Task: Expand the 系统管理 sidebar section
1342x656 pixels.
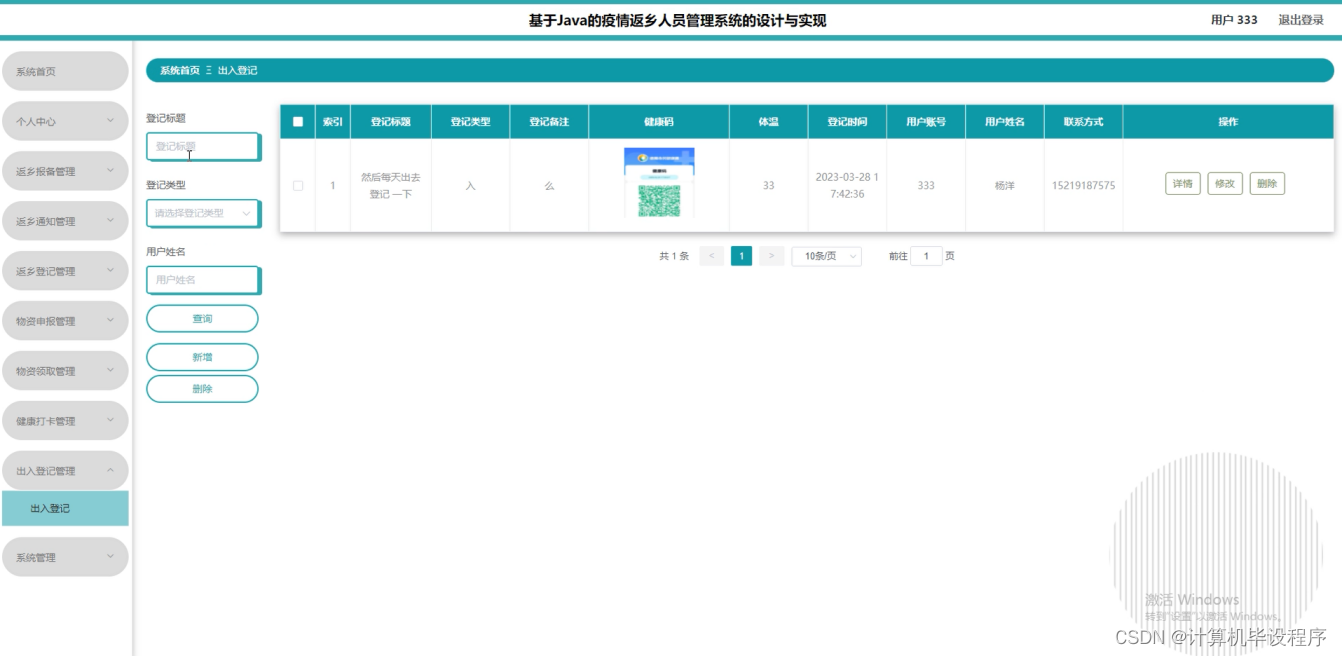Action: [x=66, y=556]
